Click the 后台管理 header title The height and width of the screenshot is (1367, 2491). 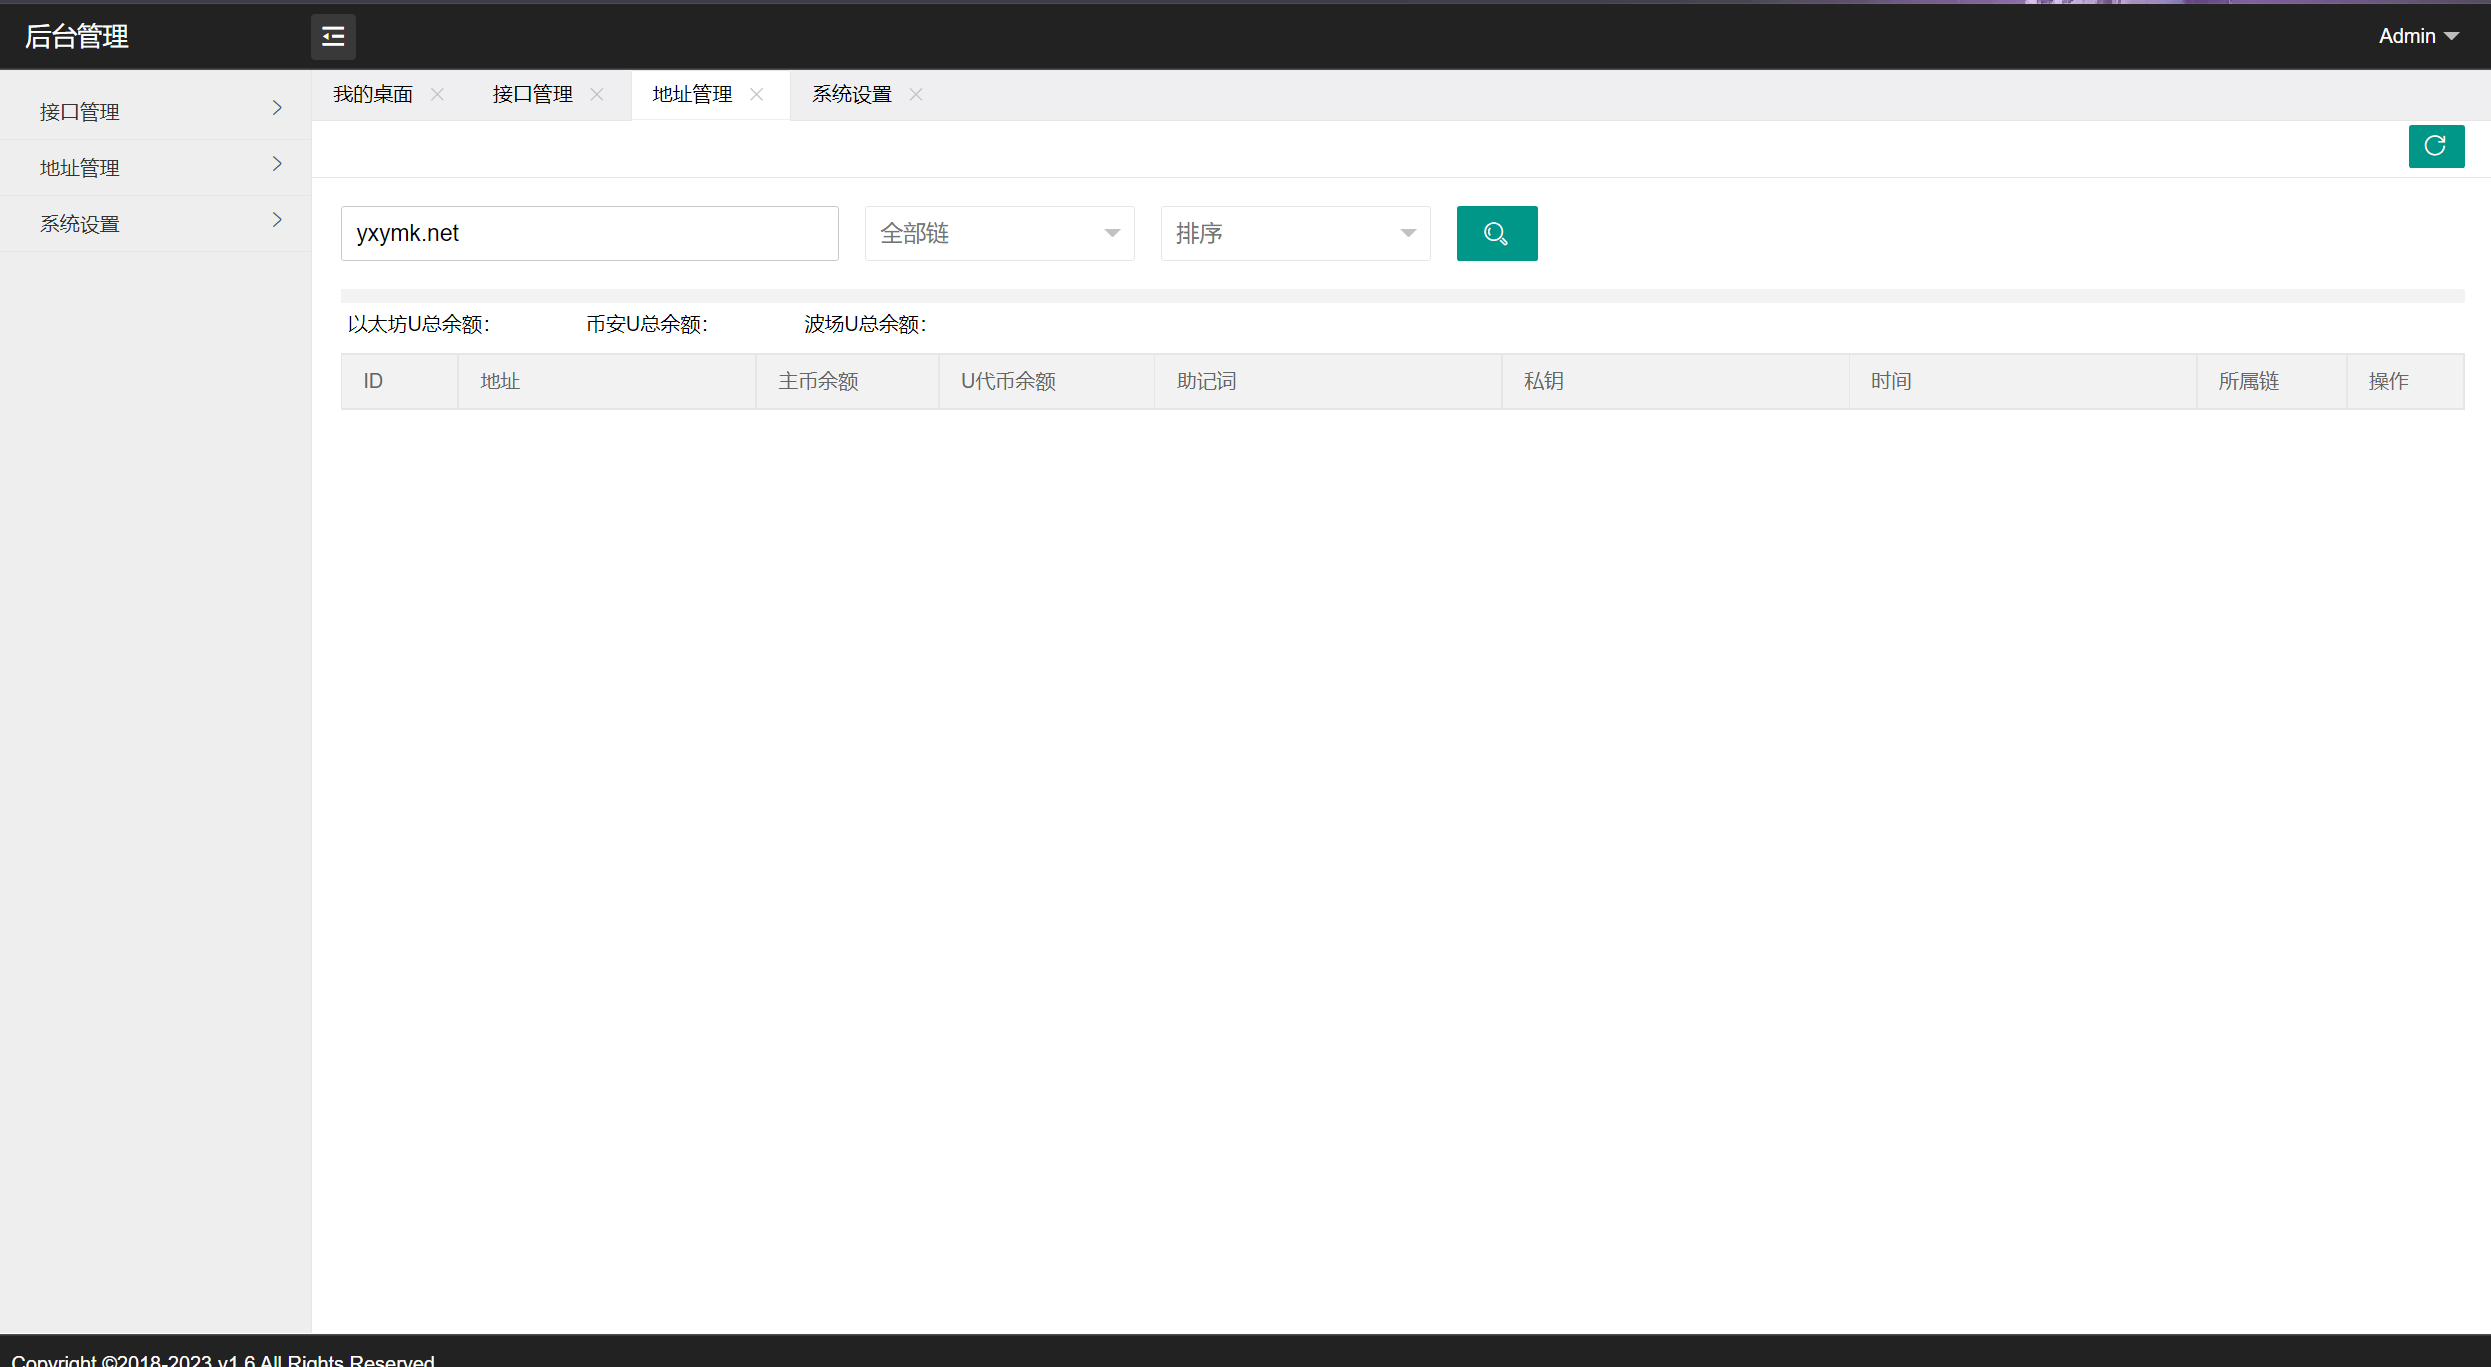tap(75, 36)
